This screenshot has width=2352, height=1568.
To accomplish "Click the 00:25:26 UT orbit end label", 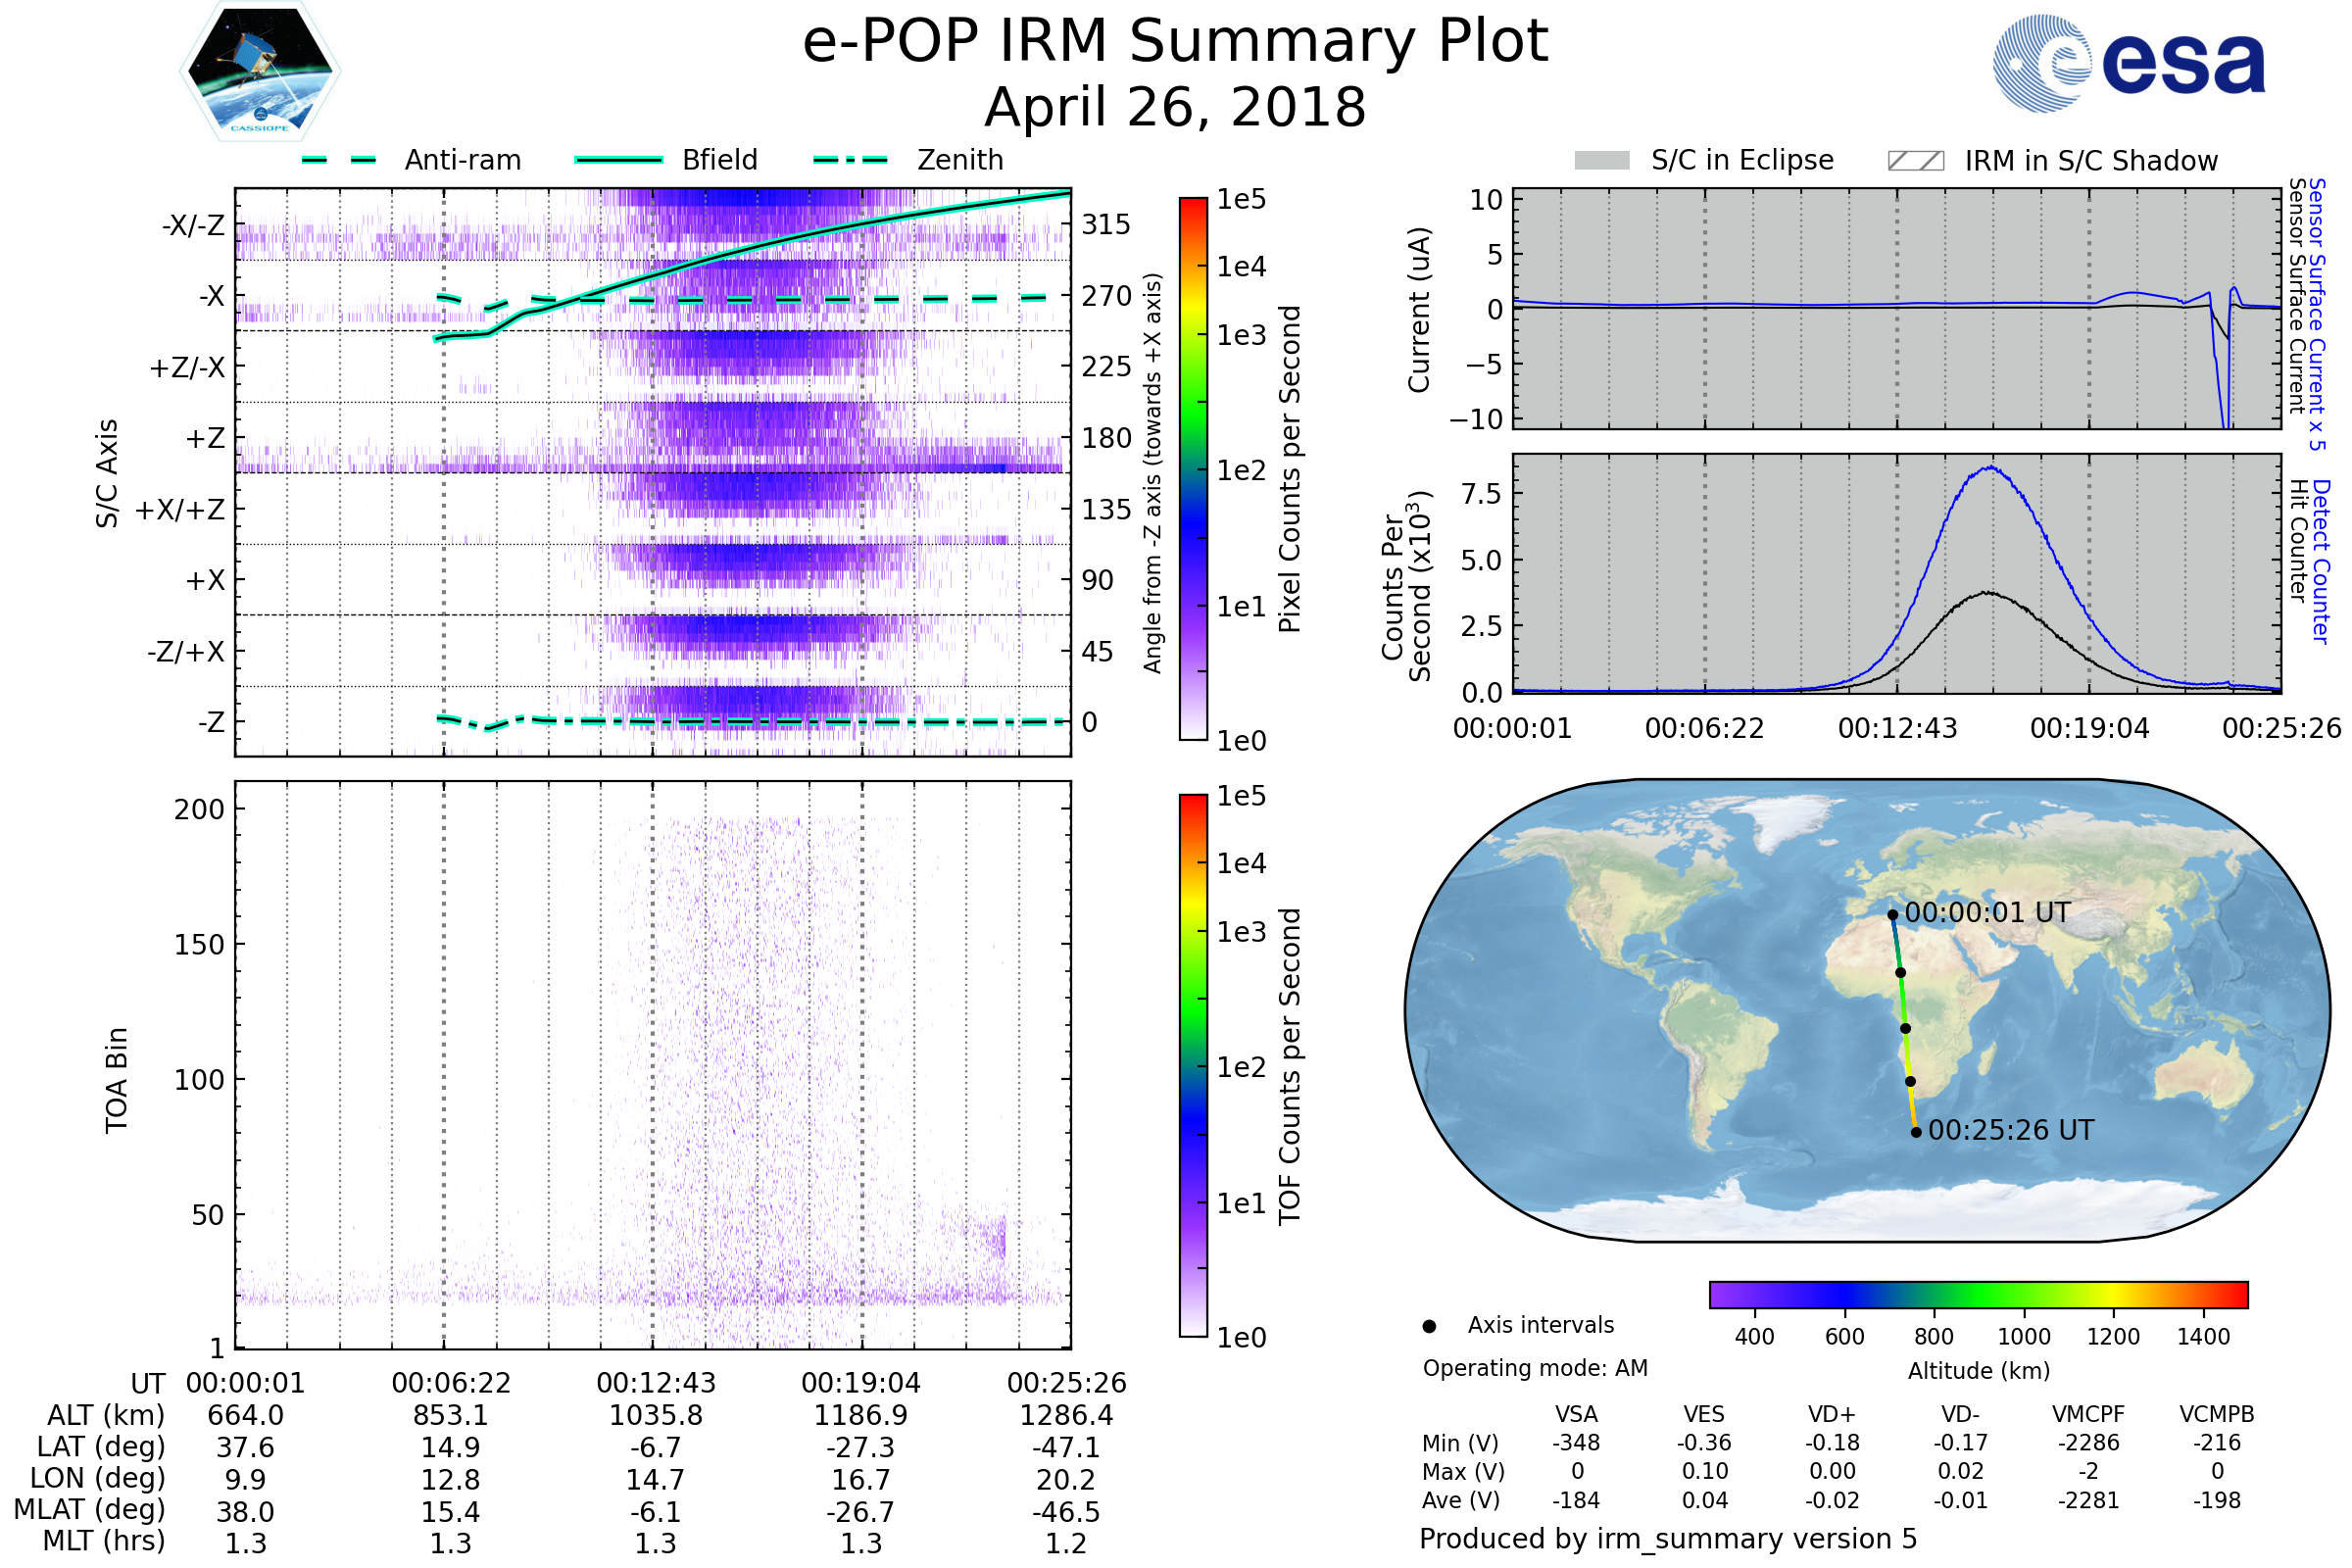I will click(2010, 1130).
